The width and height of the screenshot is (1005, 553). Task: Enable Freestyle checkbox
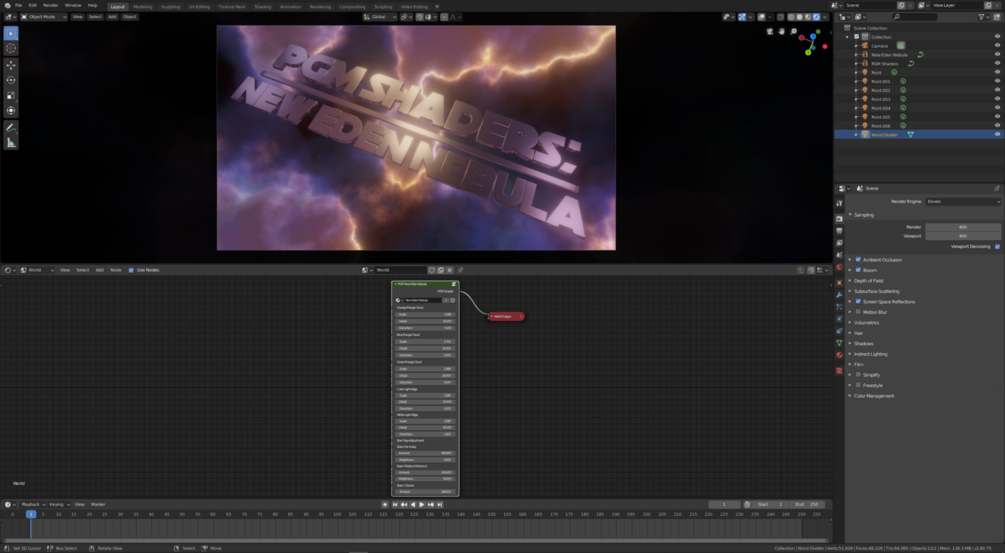858,385
